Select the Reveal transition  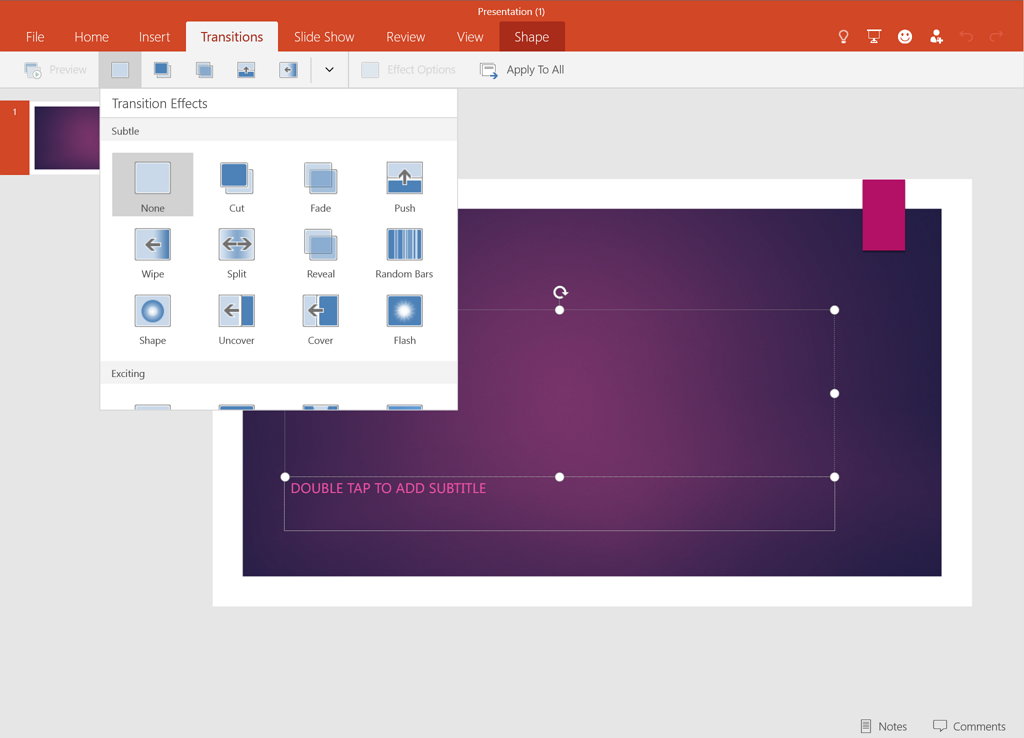tap(320, 250)
